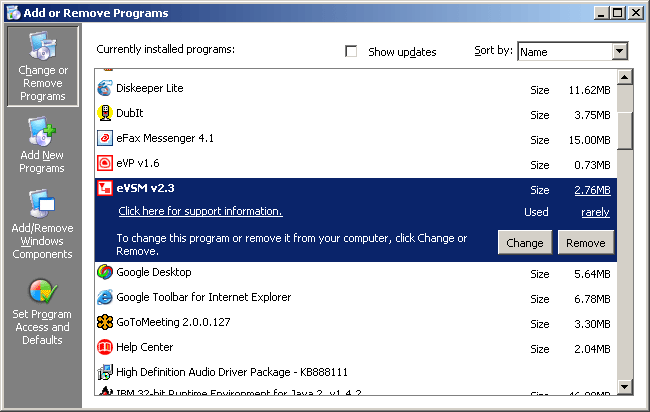Select eFax Messenger 4.1 entry
Screen dimensions: 650x412
pos(356,138)
